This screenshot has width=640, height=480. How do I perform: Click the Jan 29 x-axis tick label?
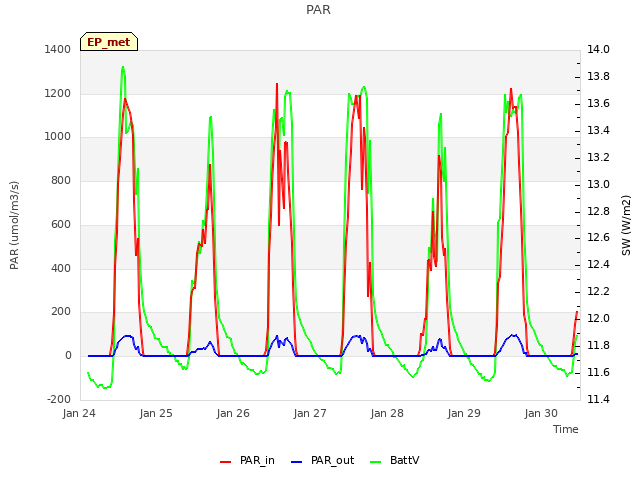(464, 413)
